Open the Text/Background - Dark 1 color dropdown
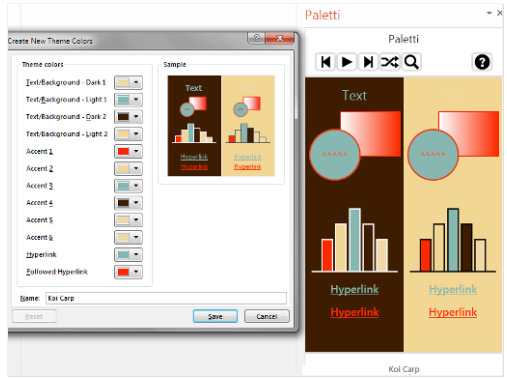This screenshot has width=507, height=378. (x=136, y=82)
